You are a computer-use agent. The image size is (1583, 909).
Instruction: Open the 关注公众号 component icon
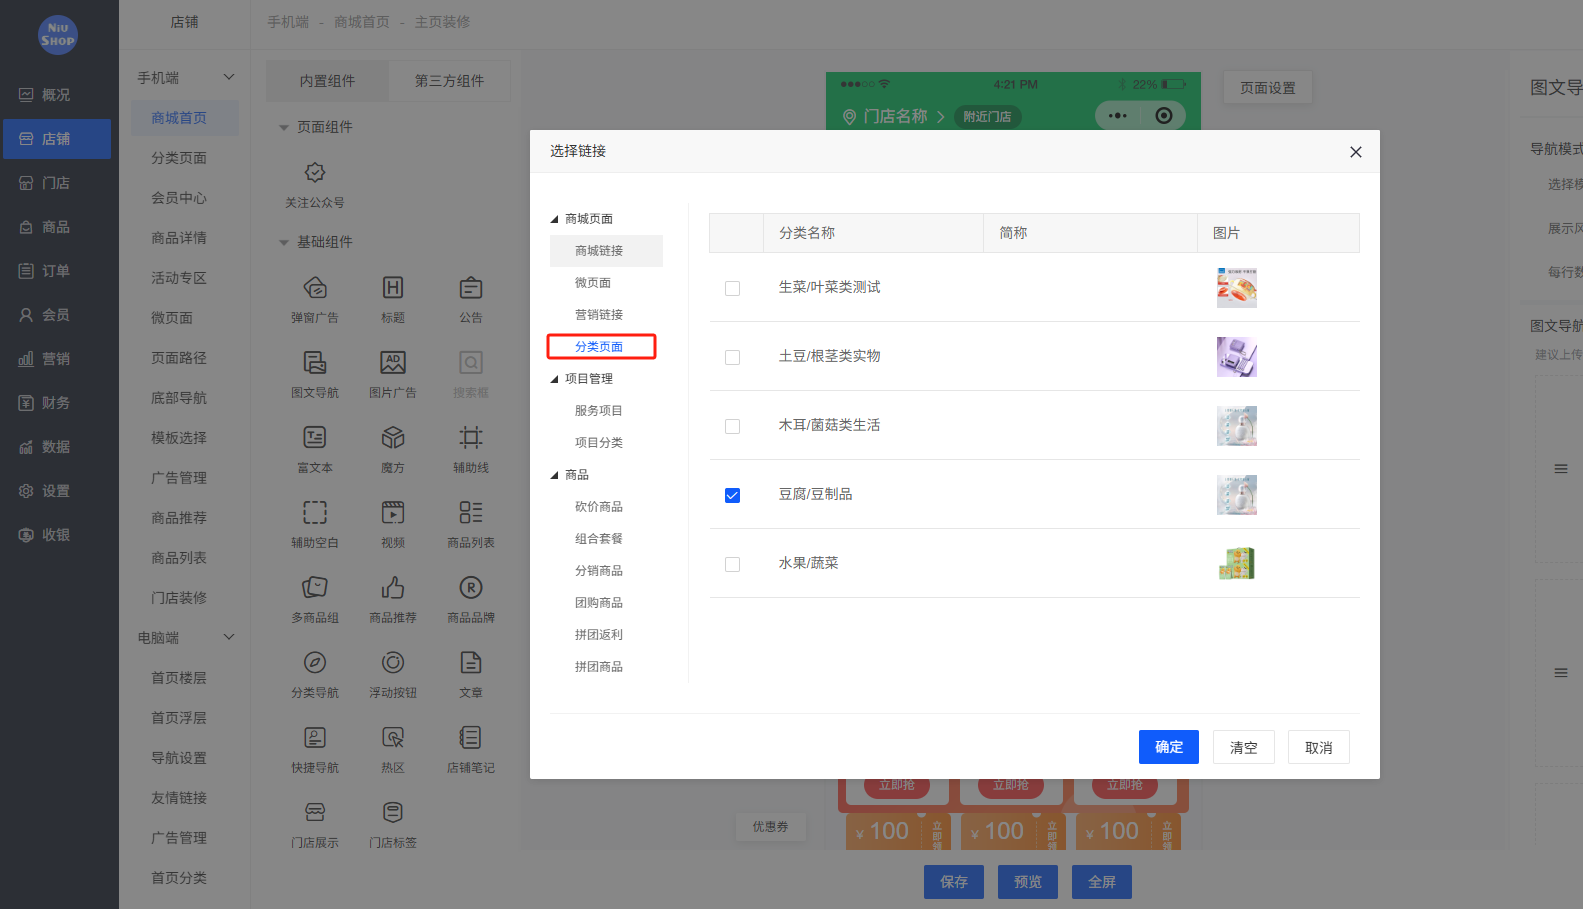[x=315, y=173]
